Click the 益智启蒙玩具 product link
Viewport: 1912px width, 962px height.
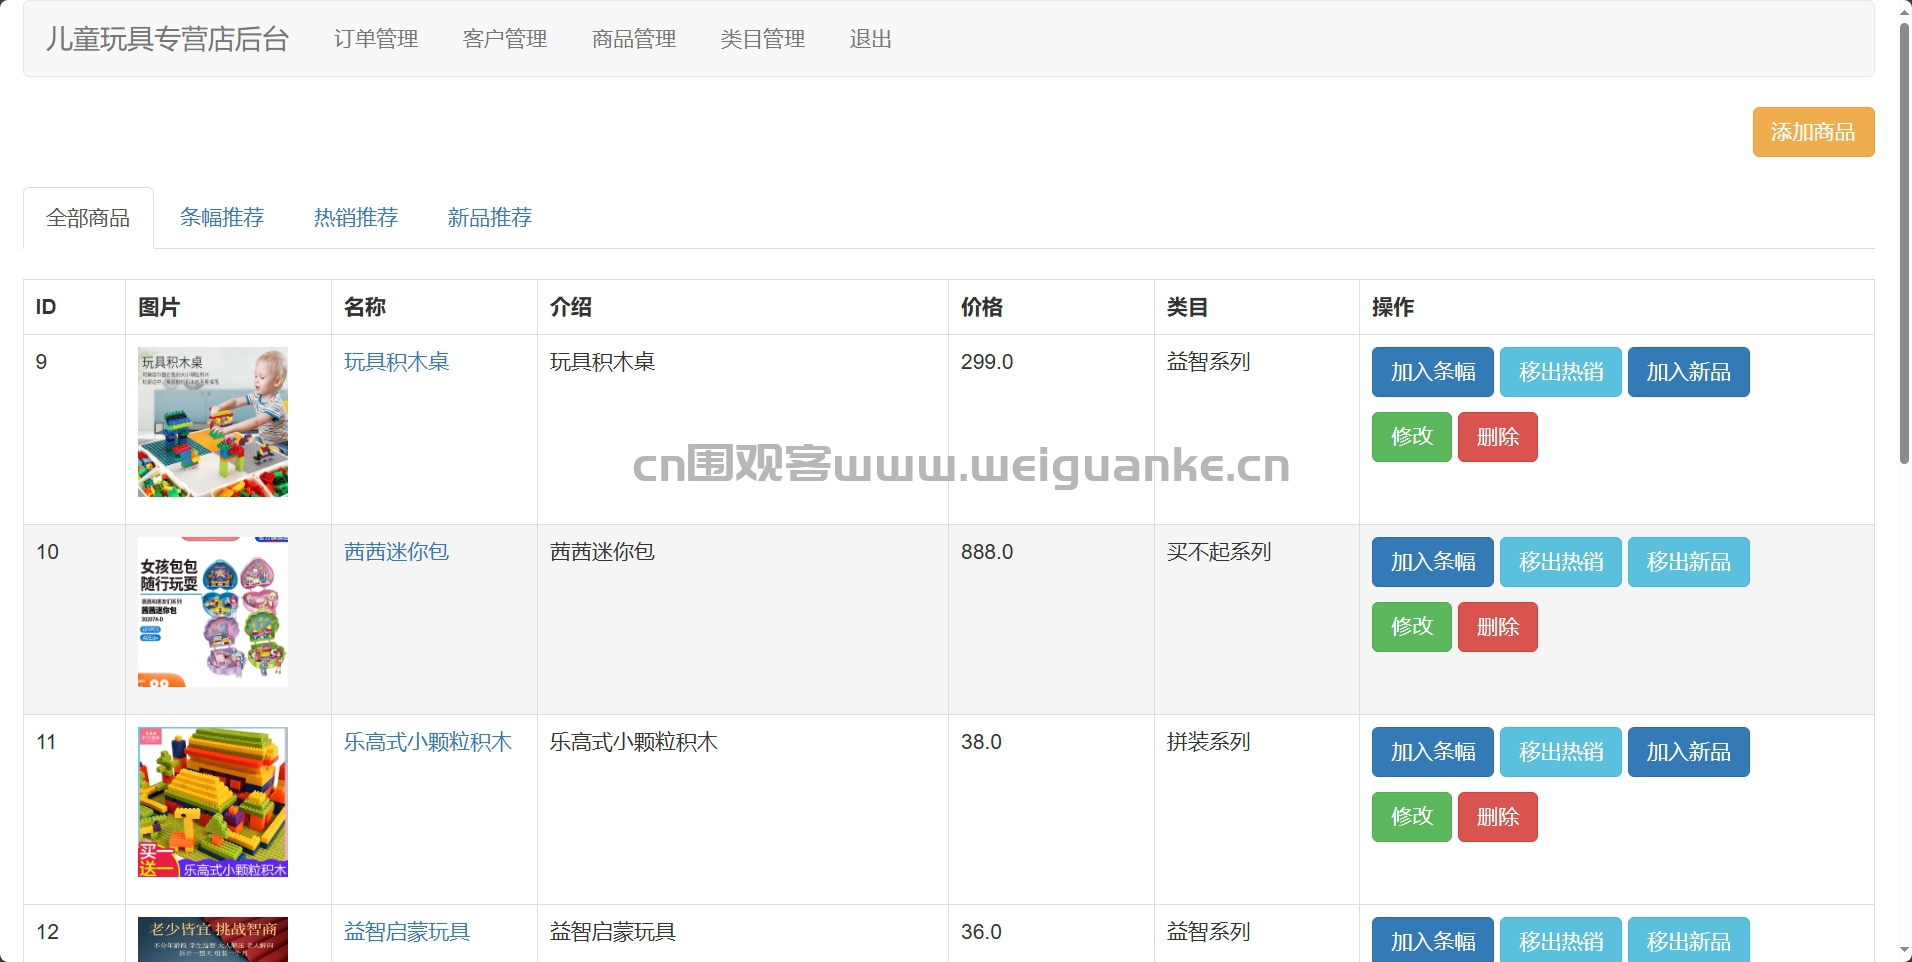coord(407,932)
